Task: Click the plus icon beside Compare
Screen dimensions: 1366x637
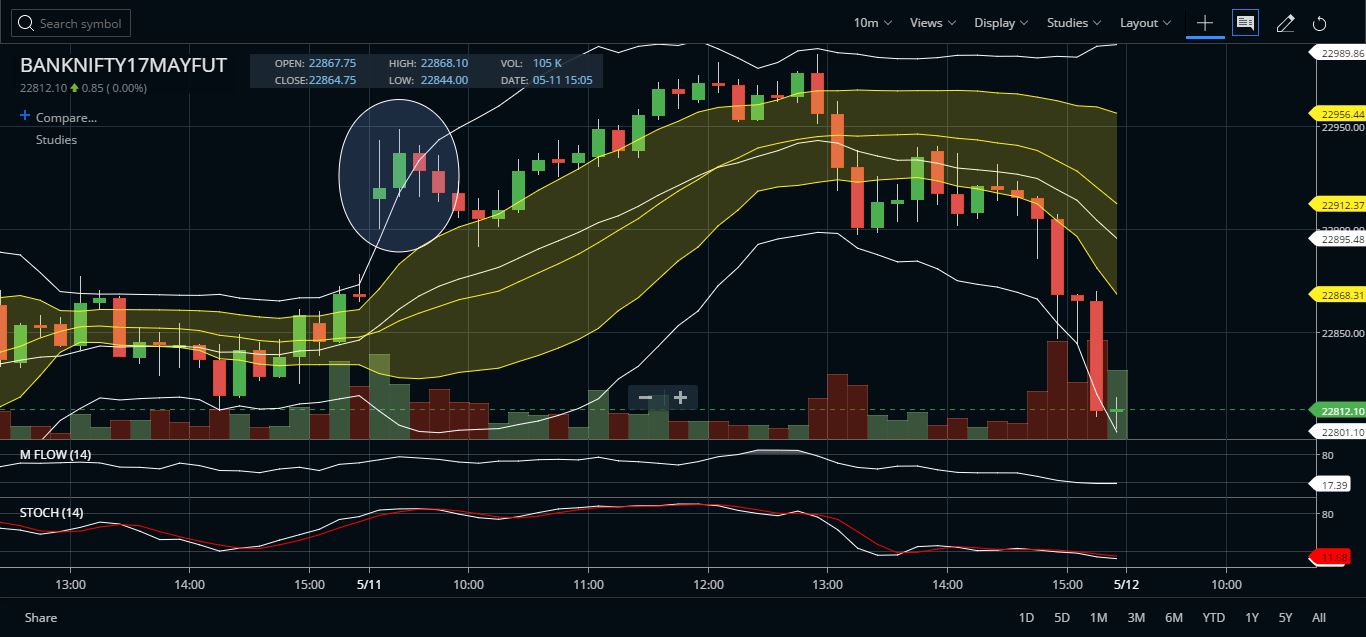Action: pyautogui.click(x=25, y=117)
